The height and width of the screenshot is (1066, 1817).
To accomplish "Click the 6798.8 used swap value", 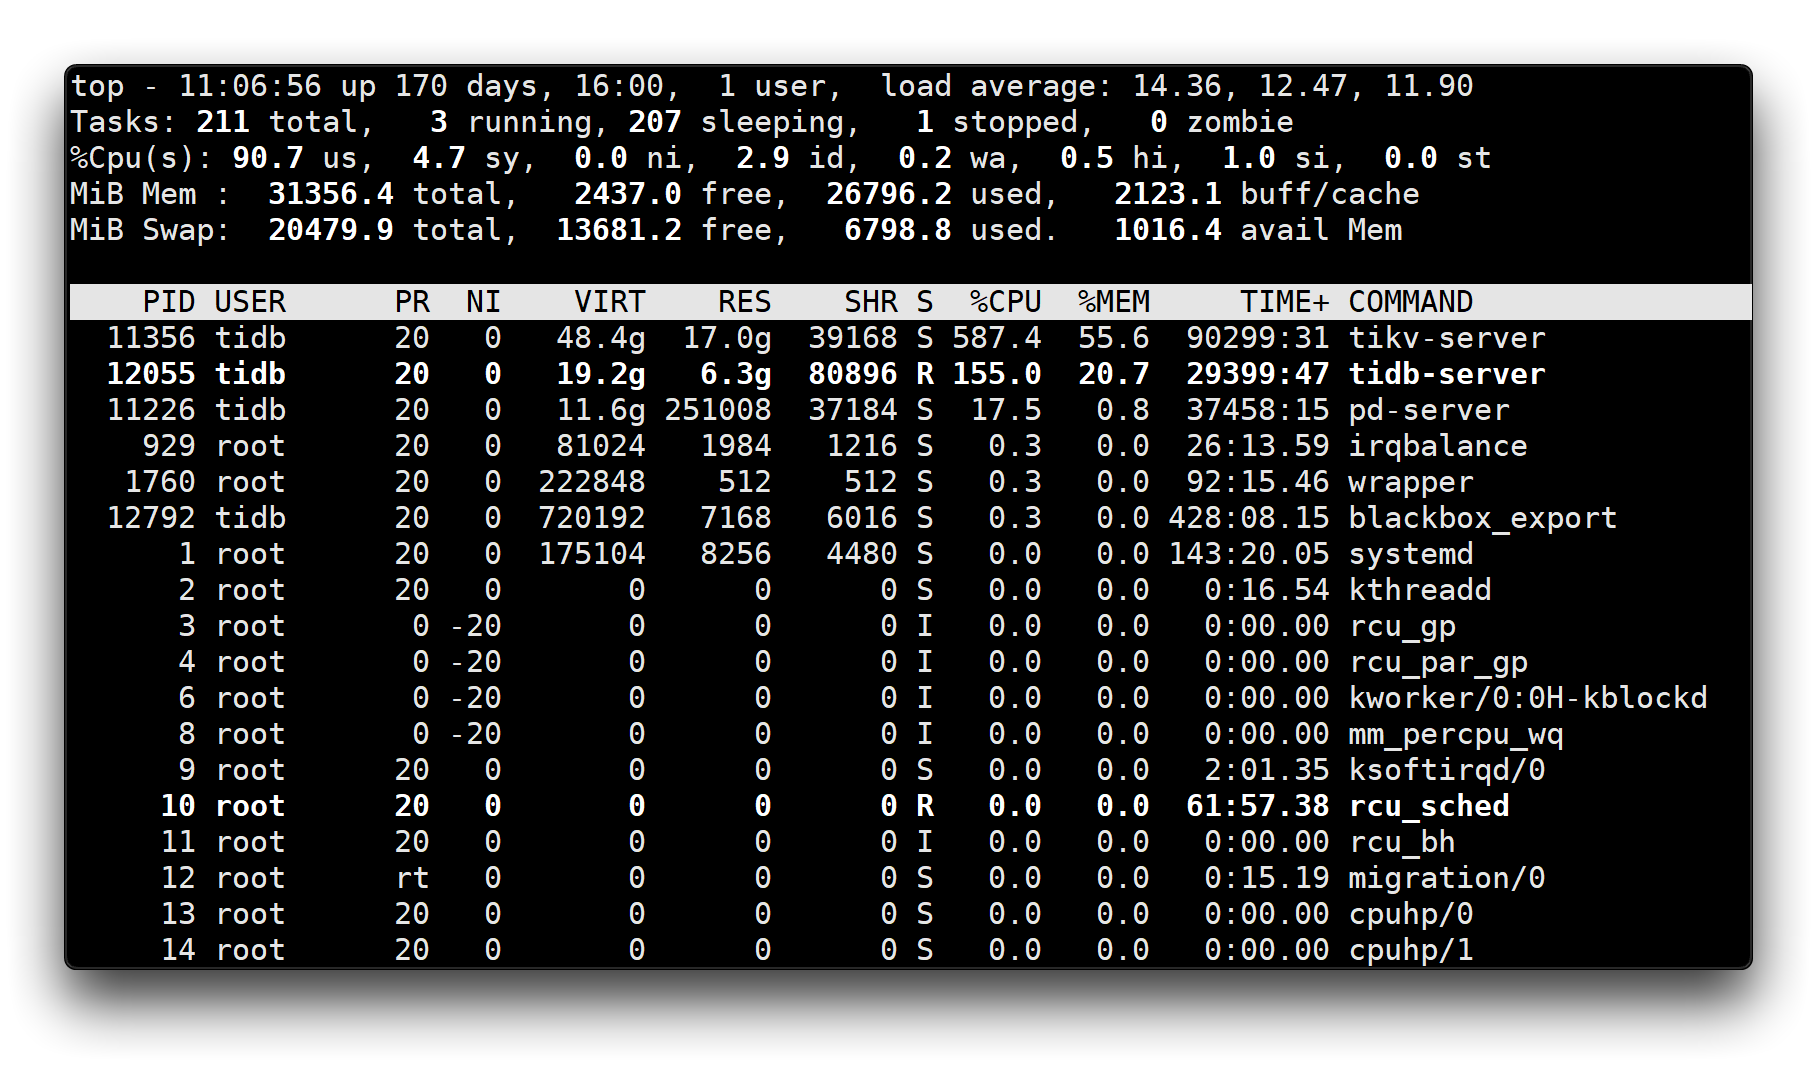I will tap(898, 230).
